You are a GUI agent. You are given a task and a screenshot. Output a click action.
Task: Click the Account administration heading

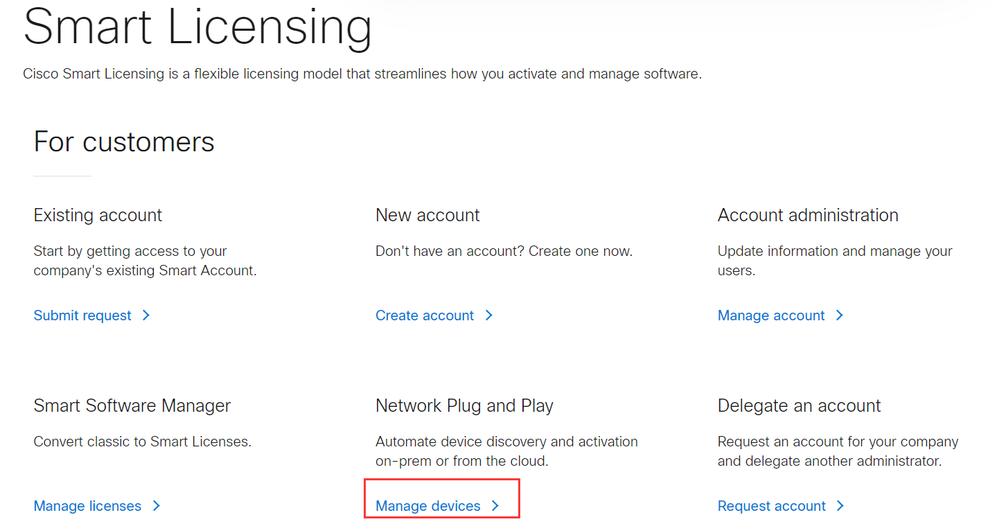pos(808,215)
